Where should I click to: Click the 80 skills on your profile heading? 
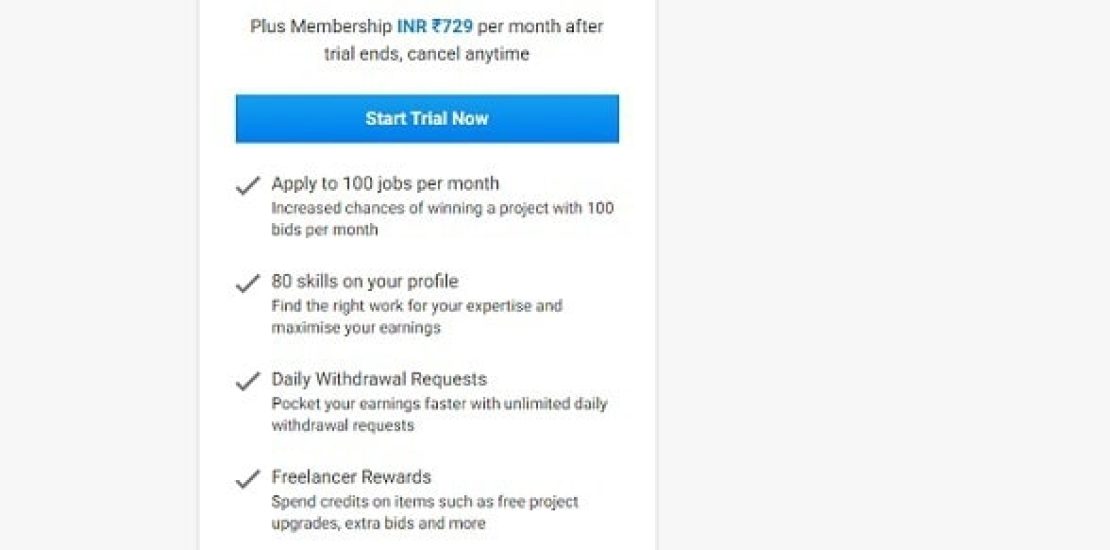[x=364, y=282]
